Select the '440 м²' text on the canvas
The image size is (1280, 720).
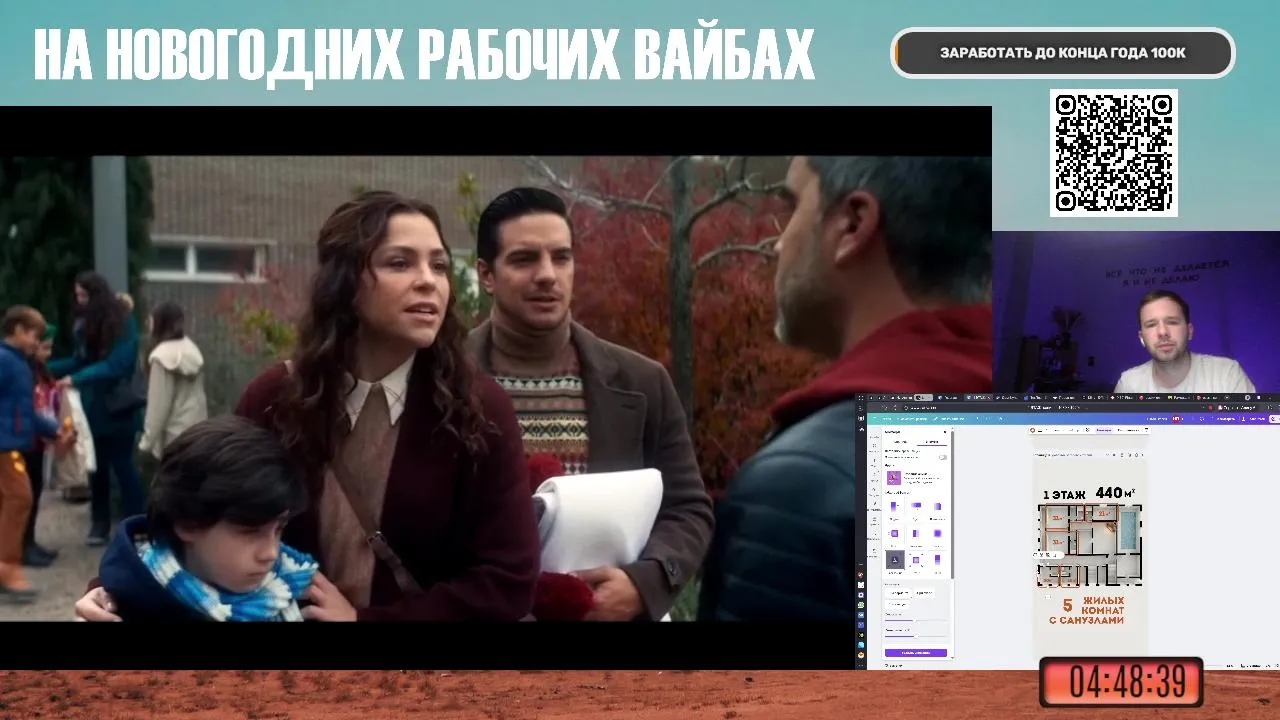[1115, 492]
